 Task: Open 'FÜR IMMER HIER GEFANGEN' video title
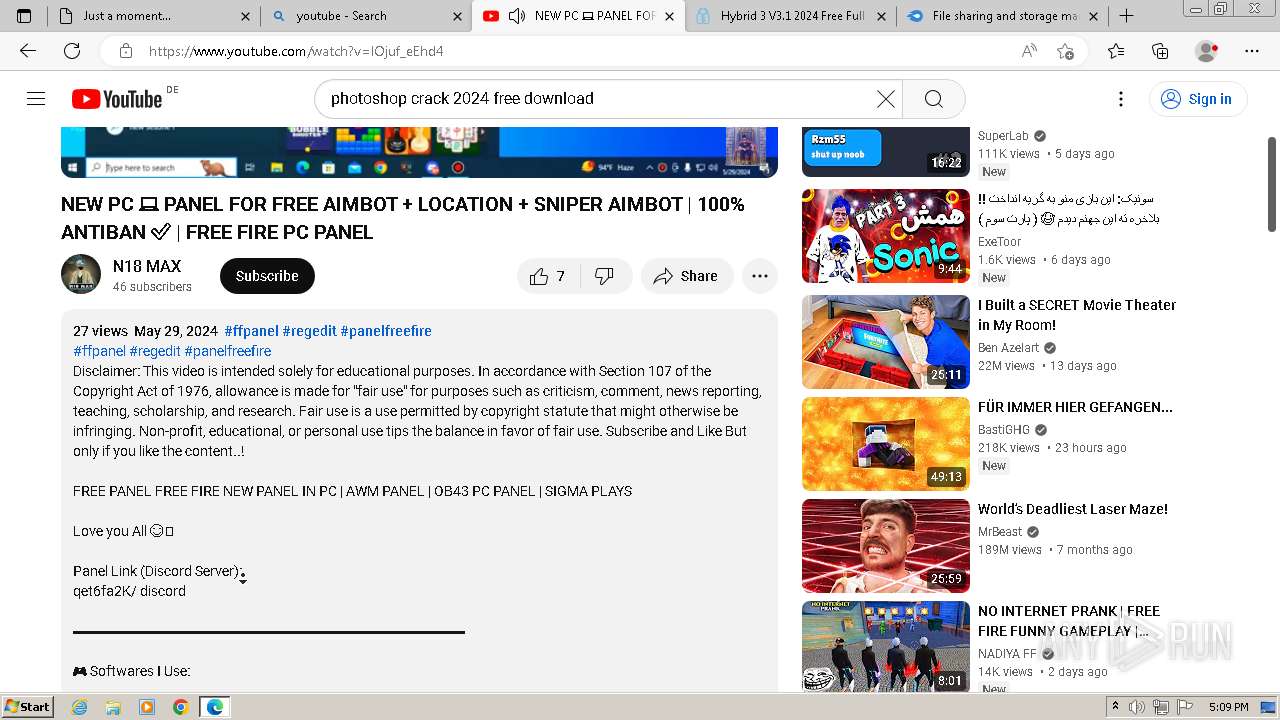(x=1075, y=407)
